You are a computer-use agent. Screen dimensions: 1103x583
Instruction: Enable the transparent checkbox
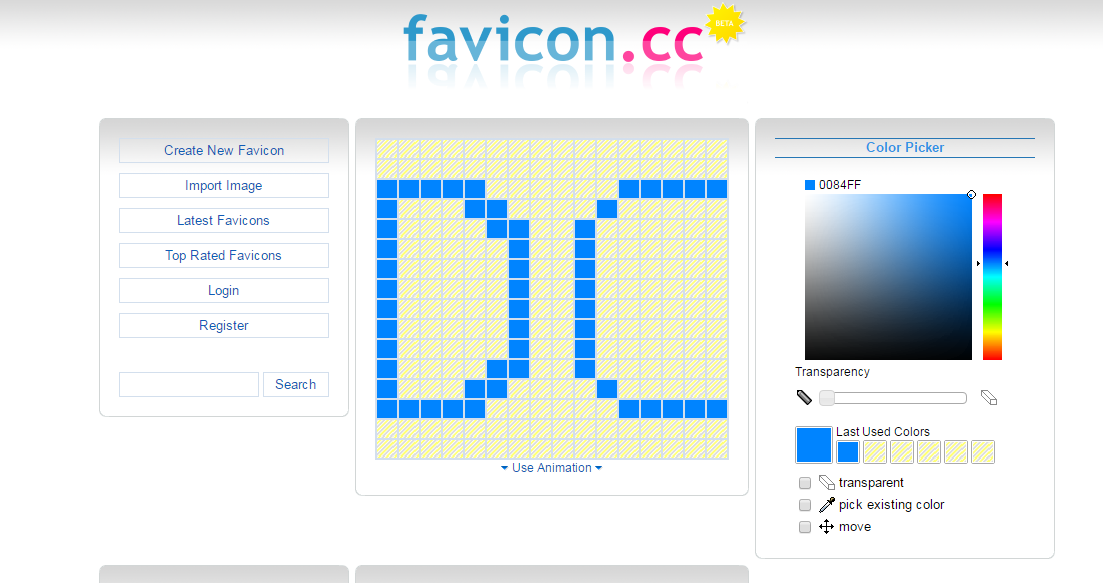pos(805,483)
